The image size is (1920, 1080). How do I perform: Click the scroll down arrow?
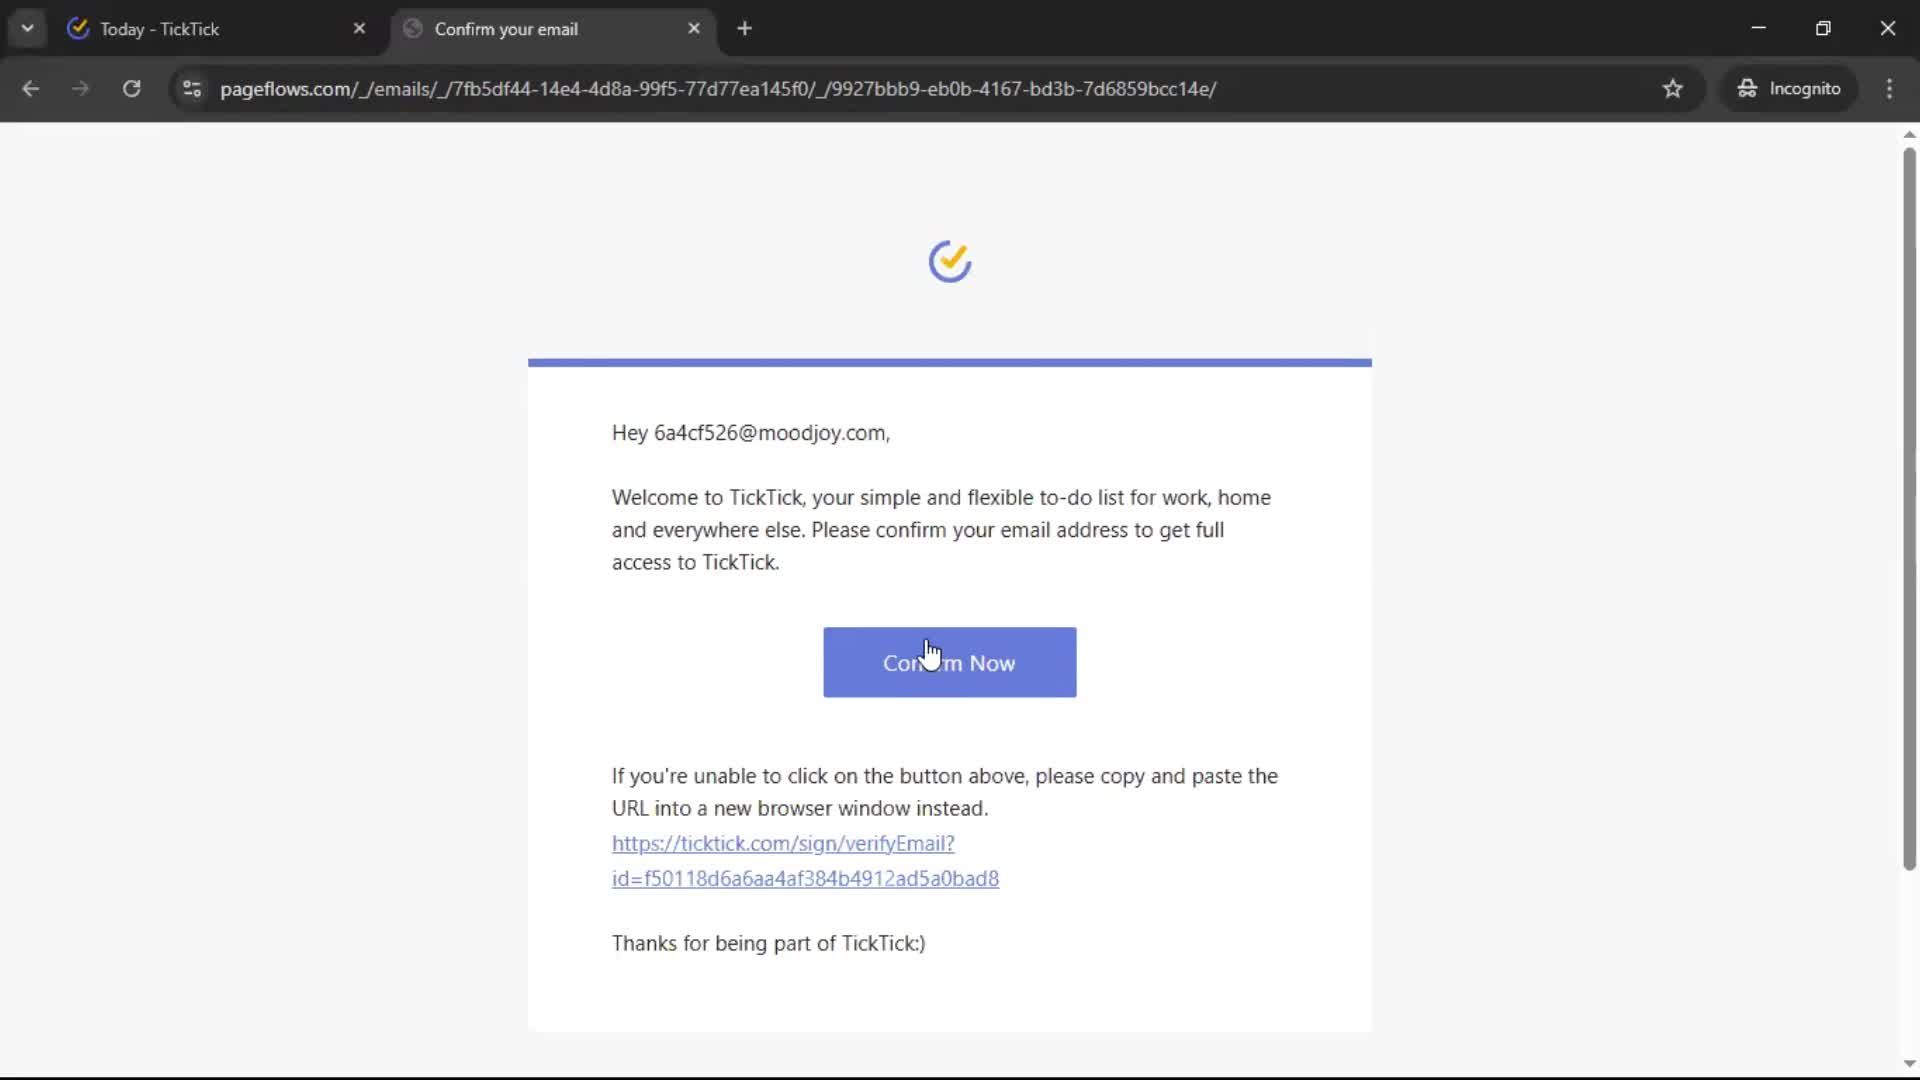click(1909, 1064)
